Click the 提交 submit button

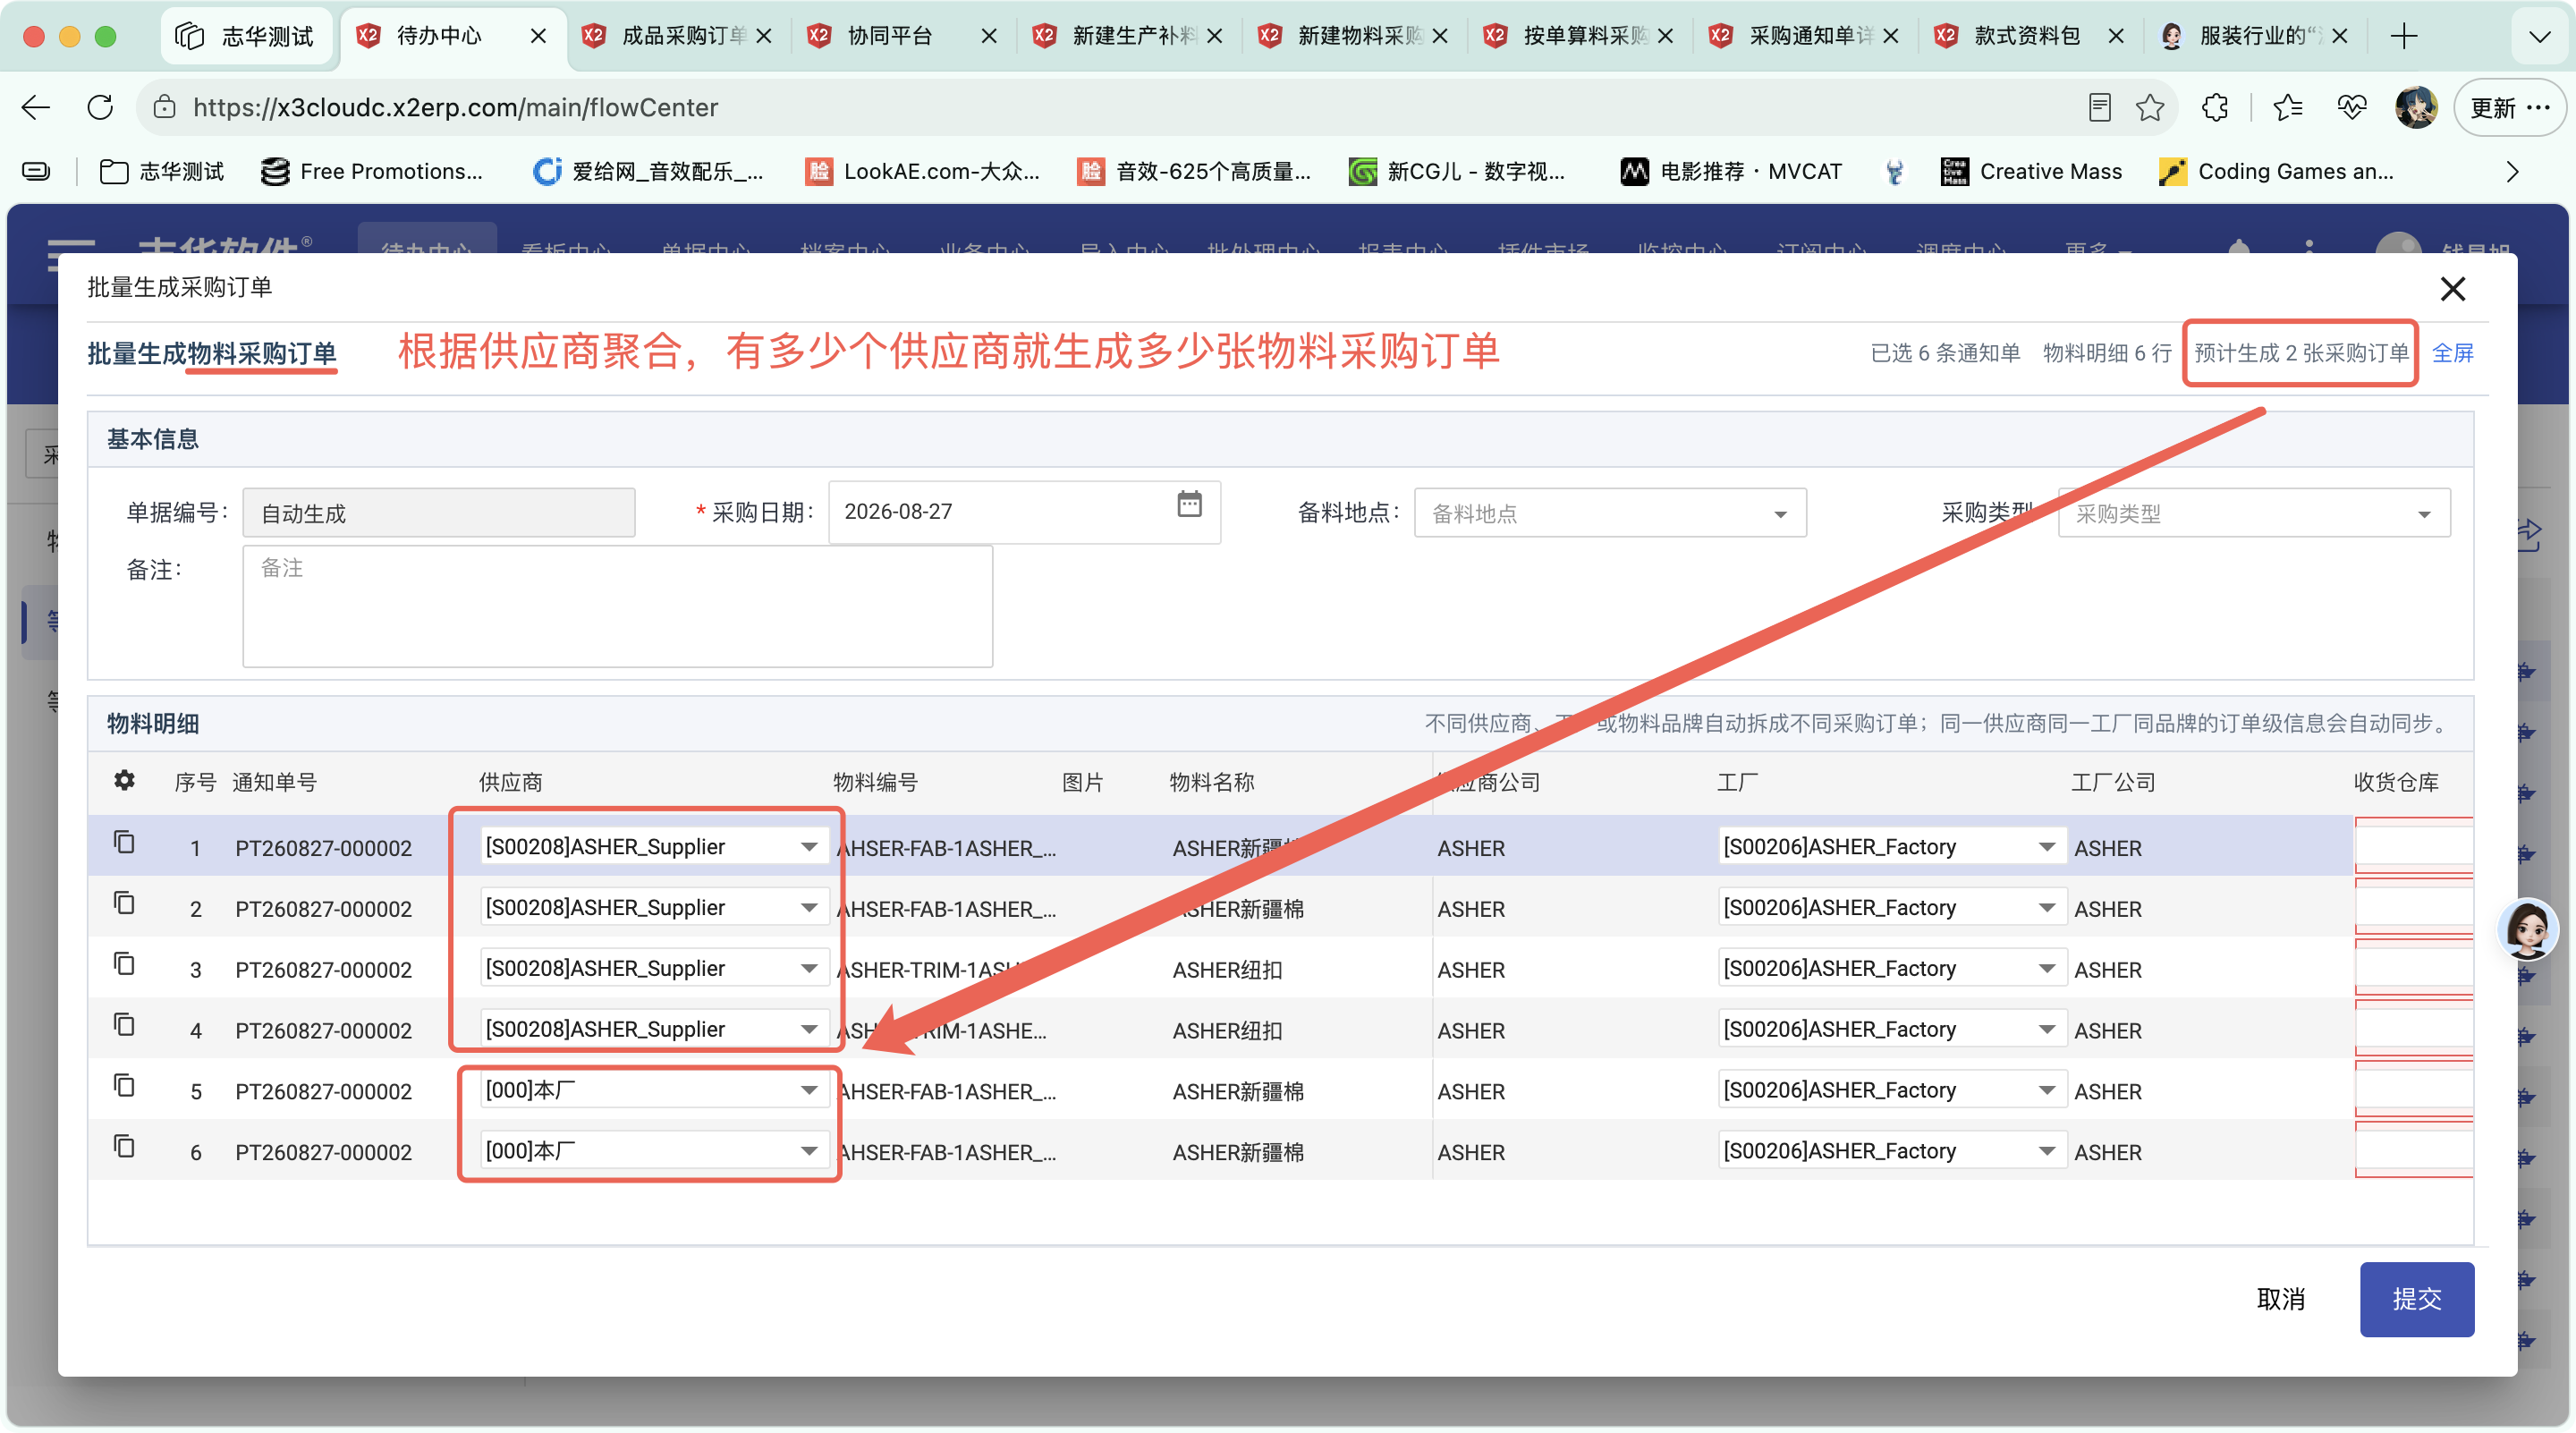pyautogui.click(x=2416, y=1299)
